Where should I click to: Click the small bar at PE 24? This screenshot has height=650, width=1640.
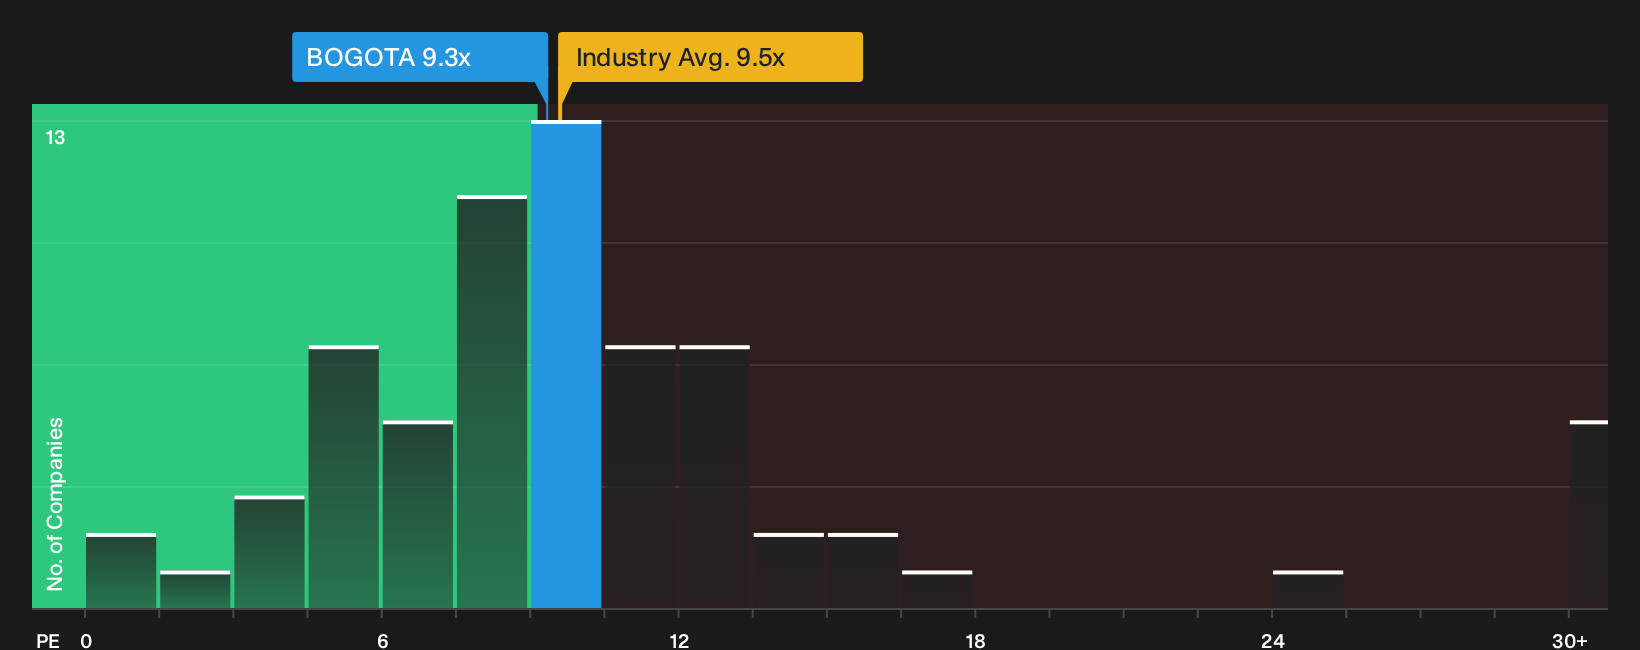point(1308,590)
